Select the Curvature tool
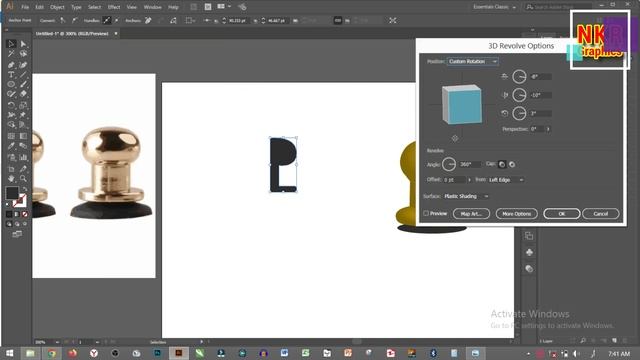This screenshot has width=640, height=360. pyautogui.click(x=23, y=64)
